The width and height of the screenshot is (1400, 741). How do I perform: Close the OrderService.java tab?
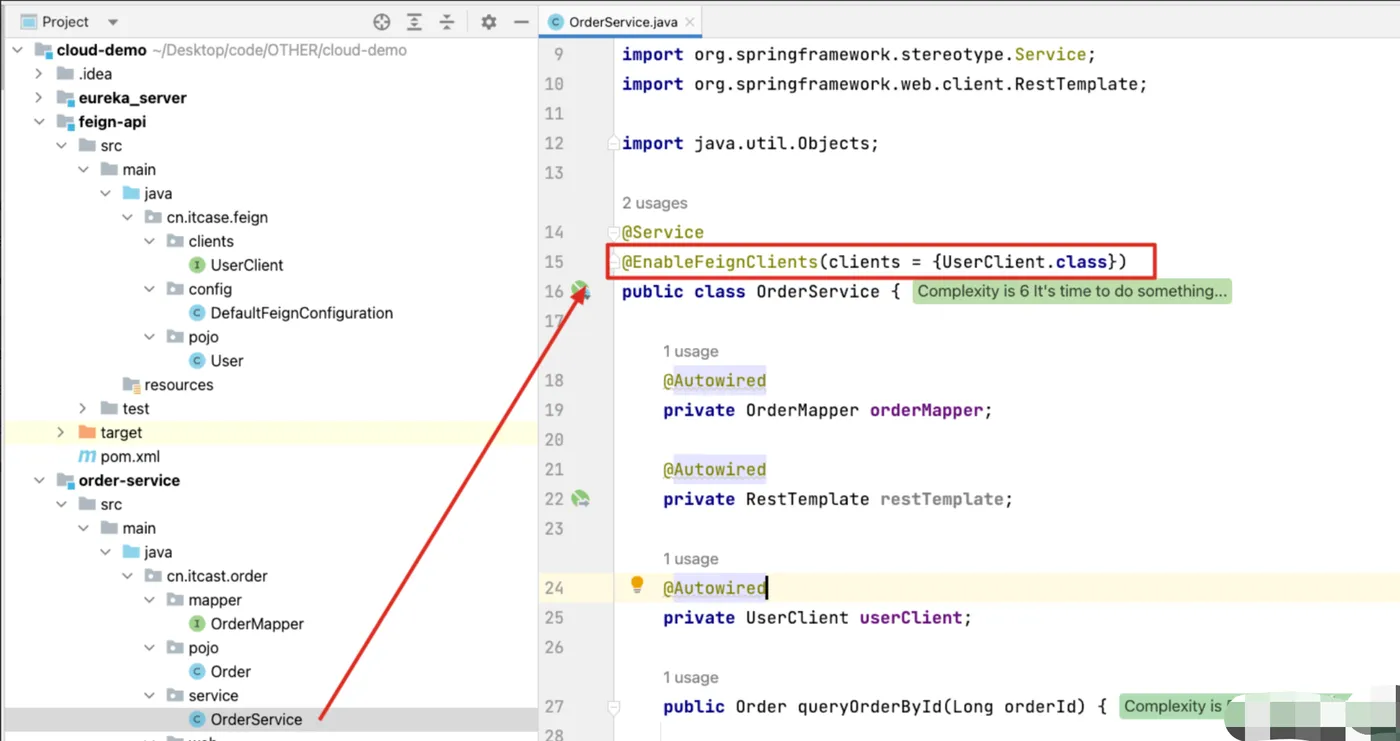[690, 22]
